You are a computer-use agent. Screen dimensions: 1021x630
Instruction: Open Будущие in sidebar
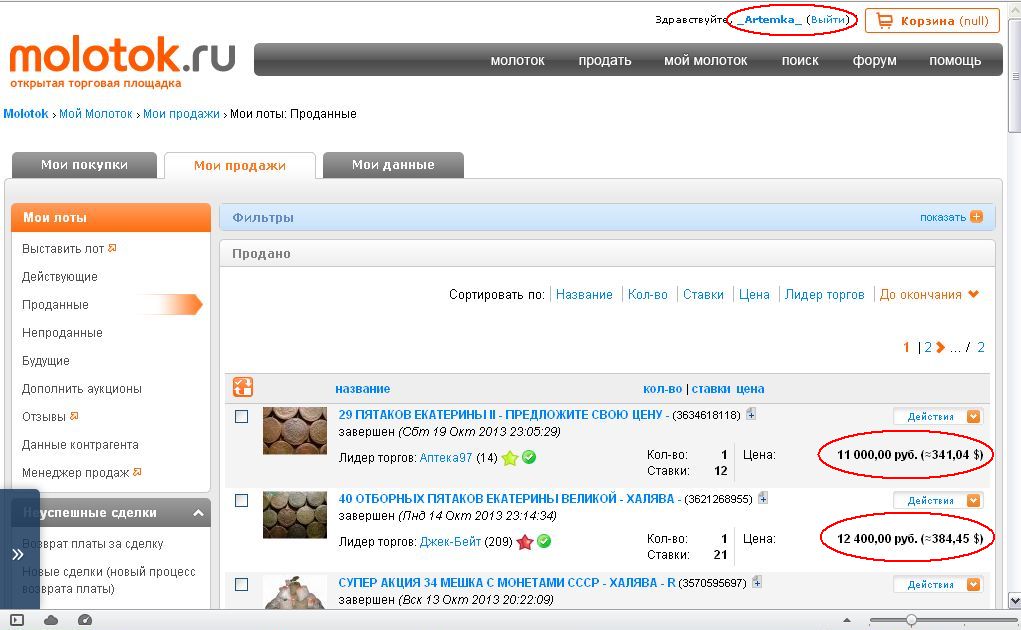coord(46,361)
